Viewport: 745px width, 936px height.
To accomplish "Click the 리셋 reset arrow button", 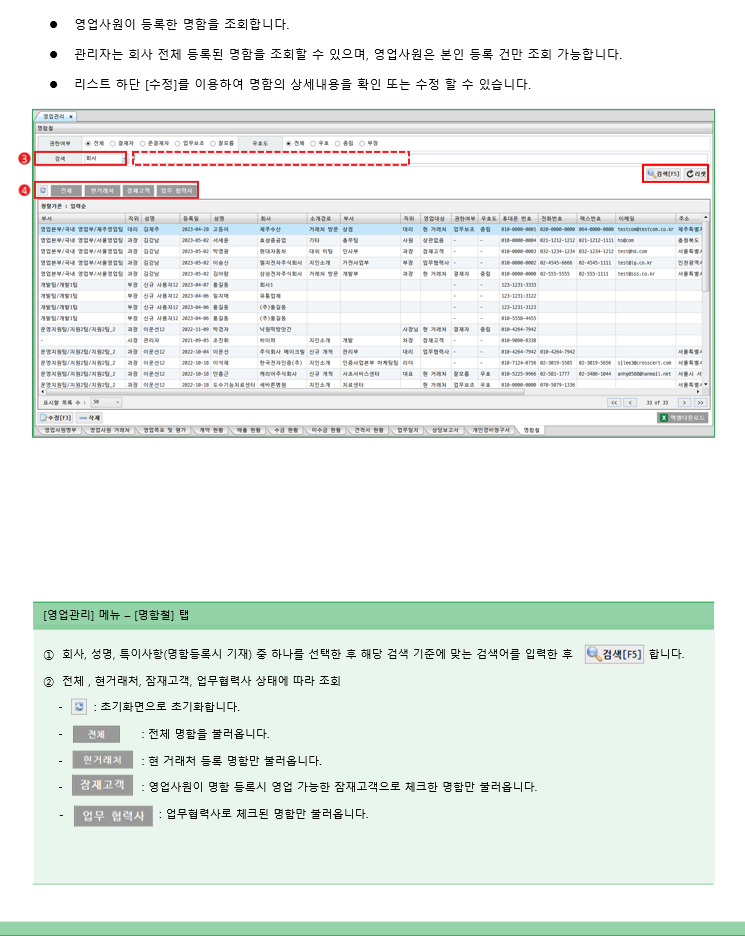I will click(695, 174).
